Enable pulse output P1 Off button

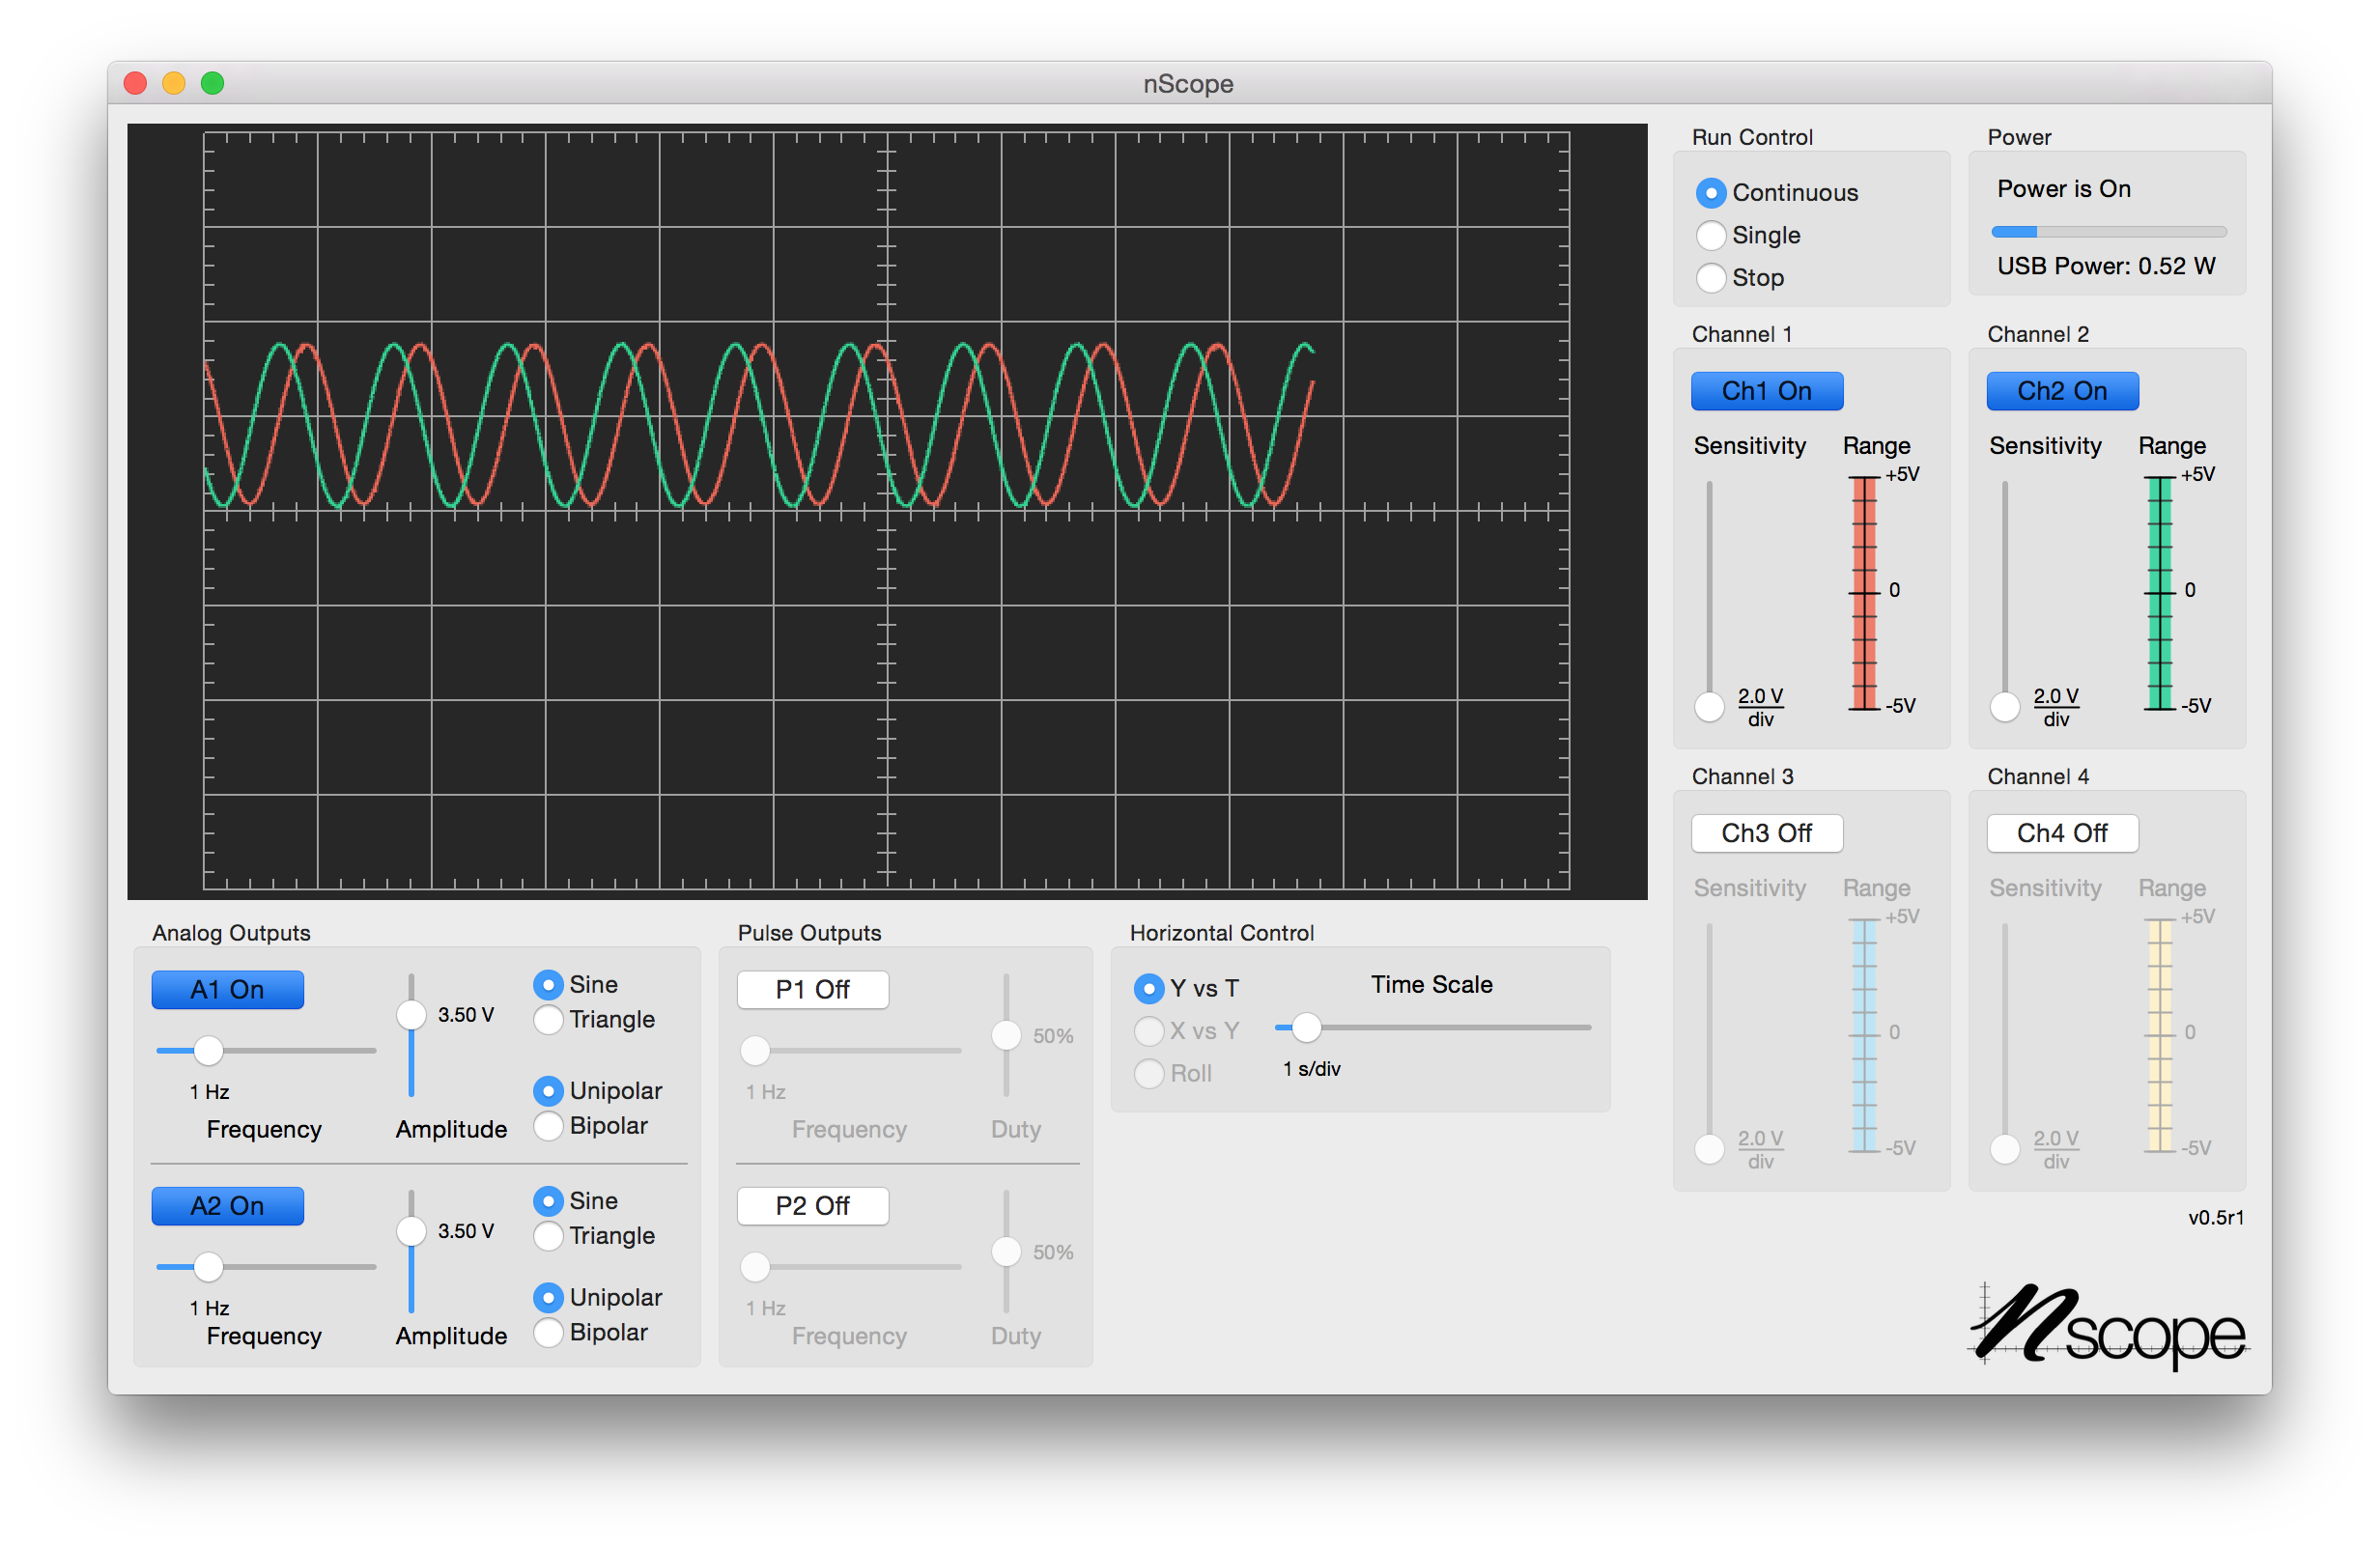(813, 990)
